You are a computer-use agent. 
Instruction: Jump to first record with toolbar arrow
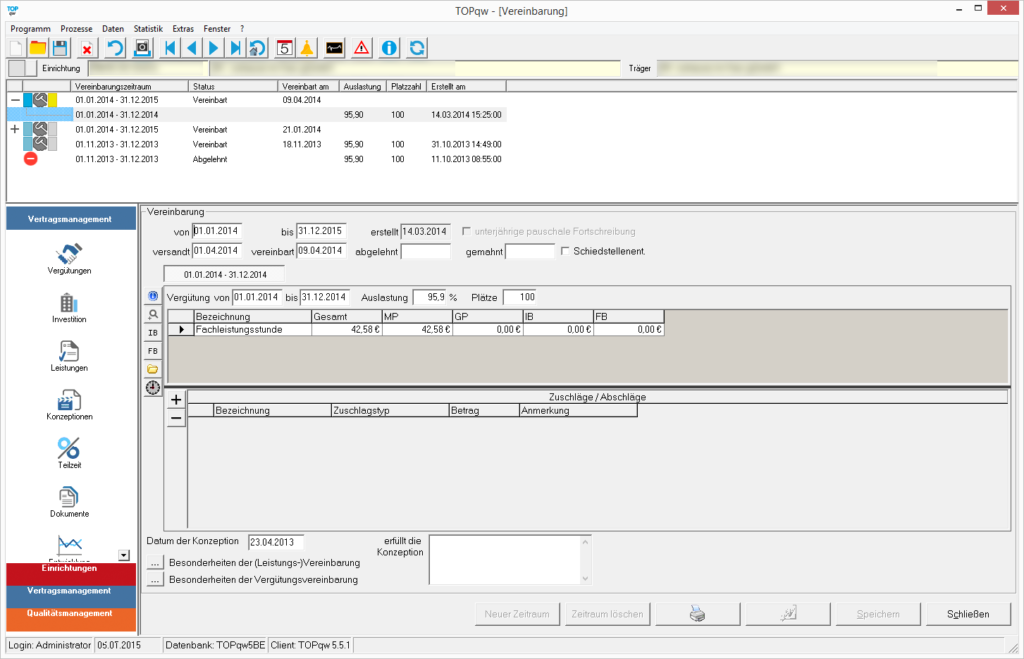pyautogui.click(x=170, y=47)
